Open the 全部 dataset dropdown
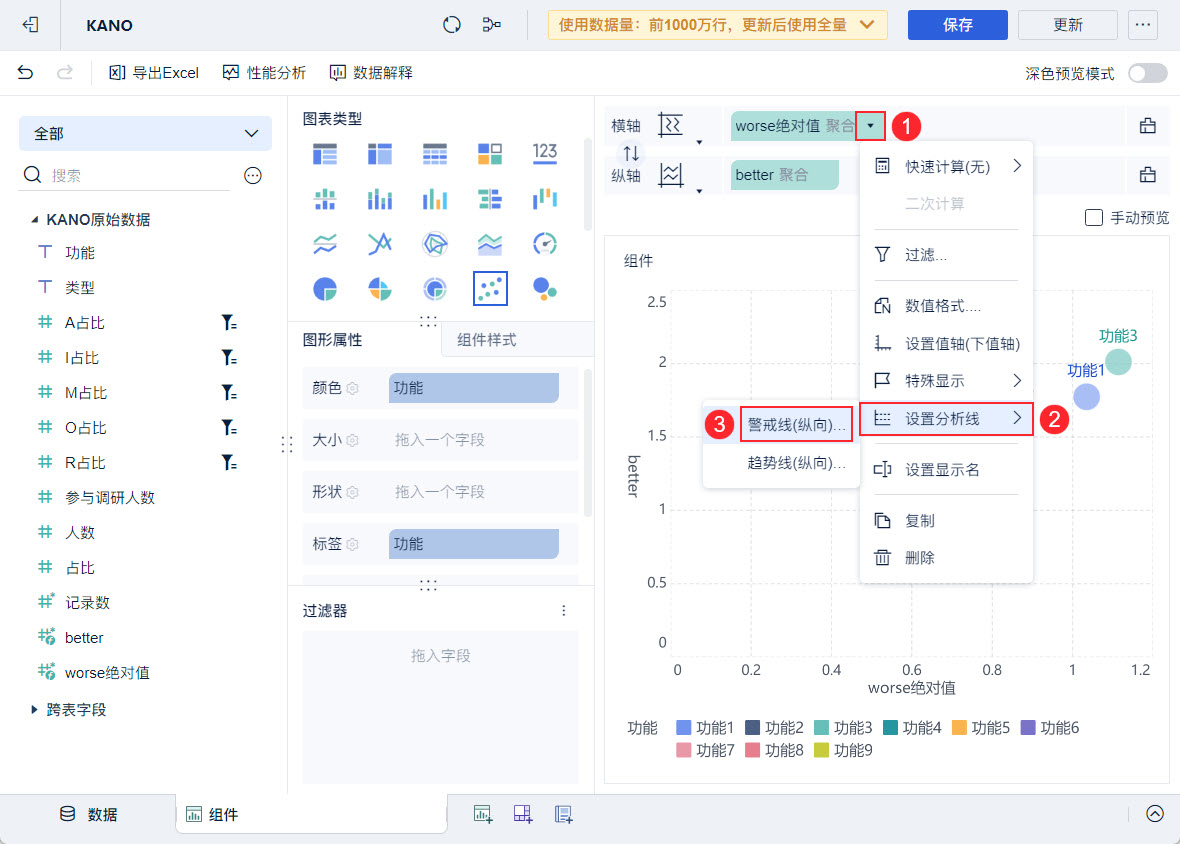This screenshot has width=1180, height=844. 145,133
